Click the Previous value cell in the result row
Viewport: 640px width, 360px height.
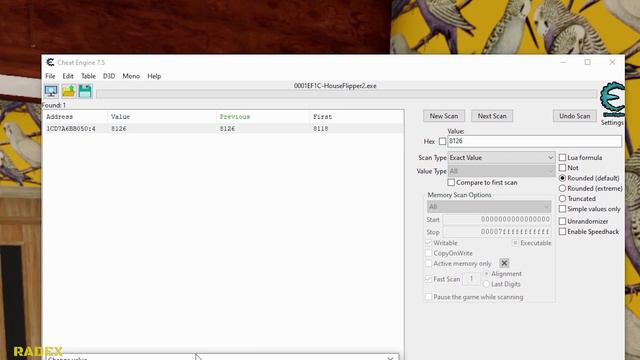(x=227, y=129)
